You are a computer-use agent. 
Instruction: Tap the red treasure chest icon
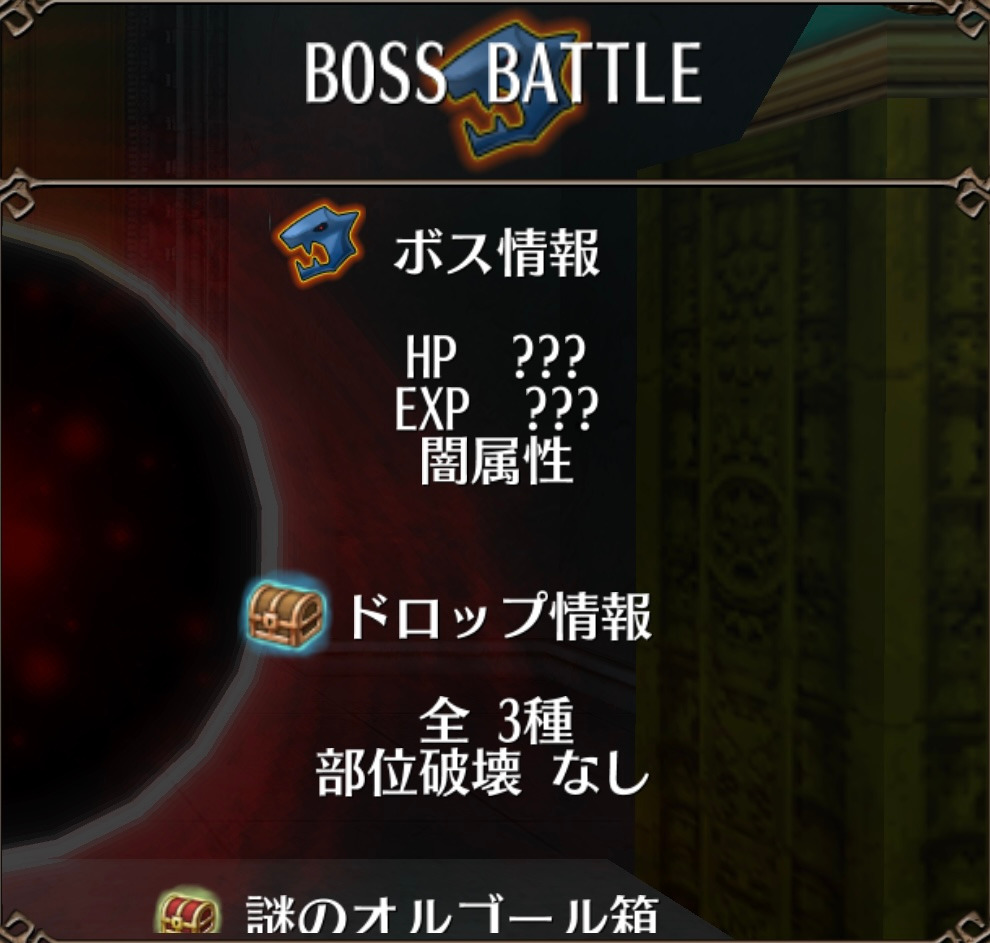188,913
